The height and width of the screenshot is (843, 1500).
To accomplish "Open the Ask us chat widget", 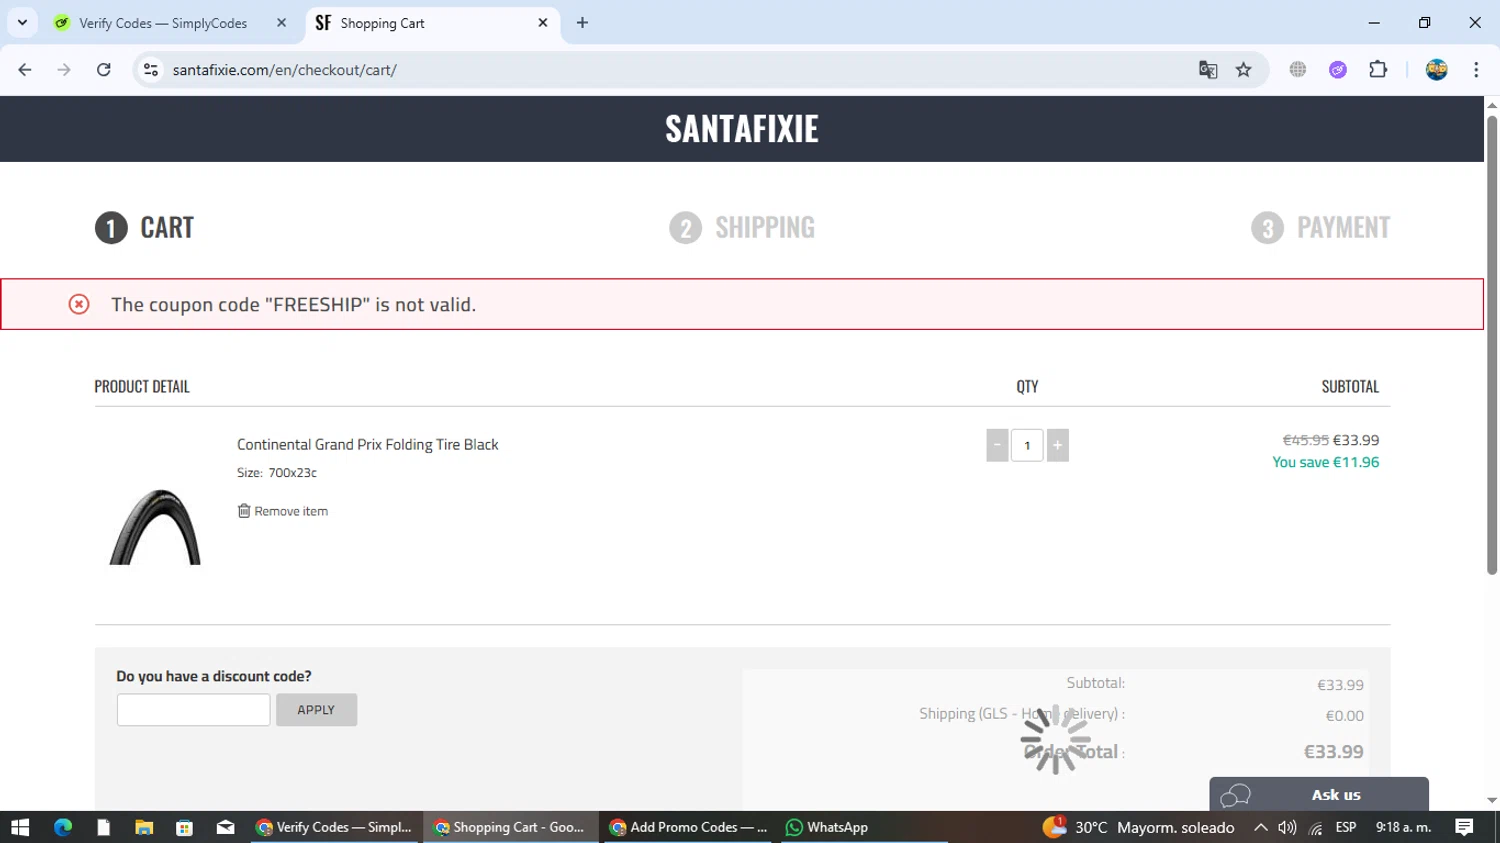I will [1319, 795].
